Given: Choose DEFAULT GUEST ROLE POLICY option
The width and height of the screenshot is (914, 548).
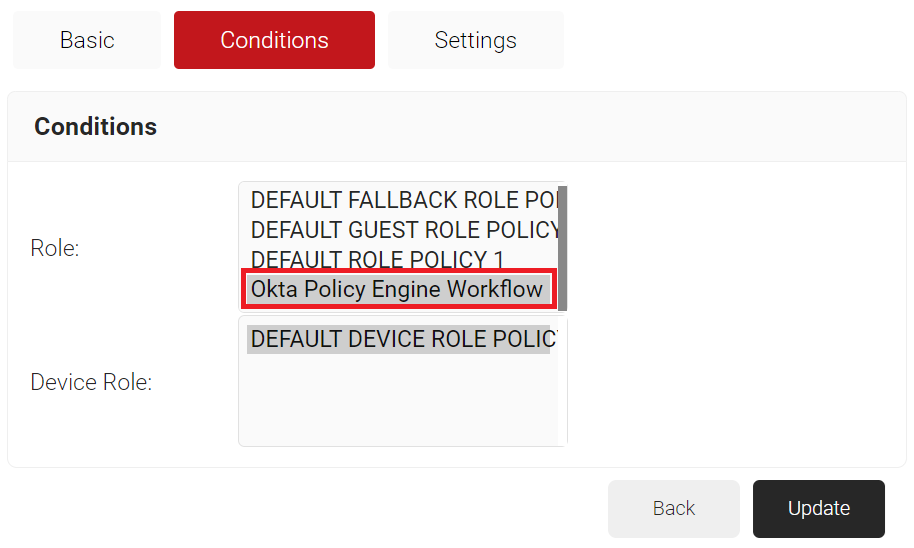Looking at the screenshot, I should [400, 230].
